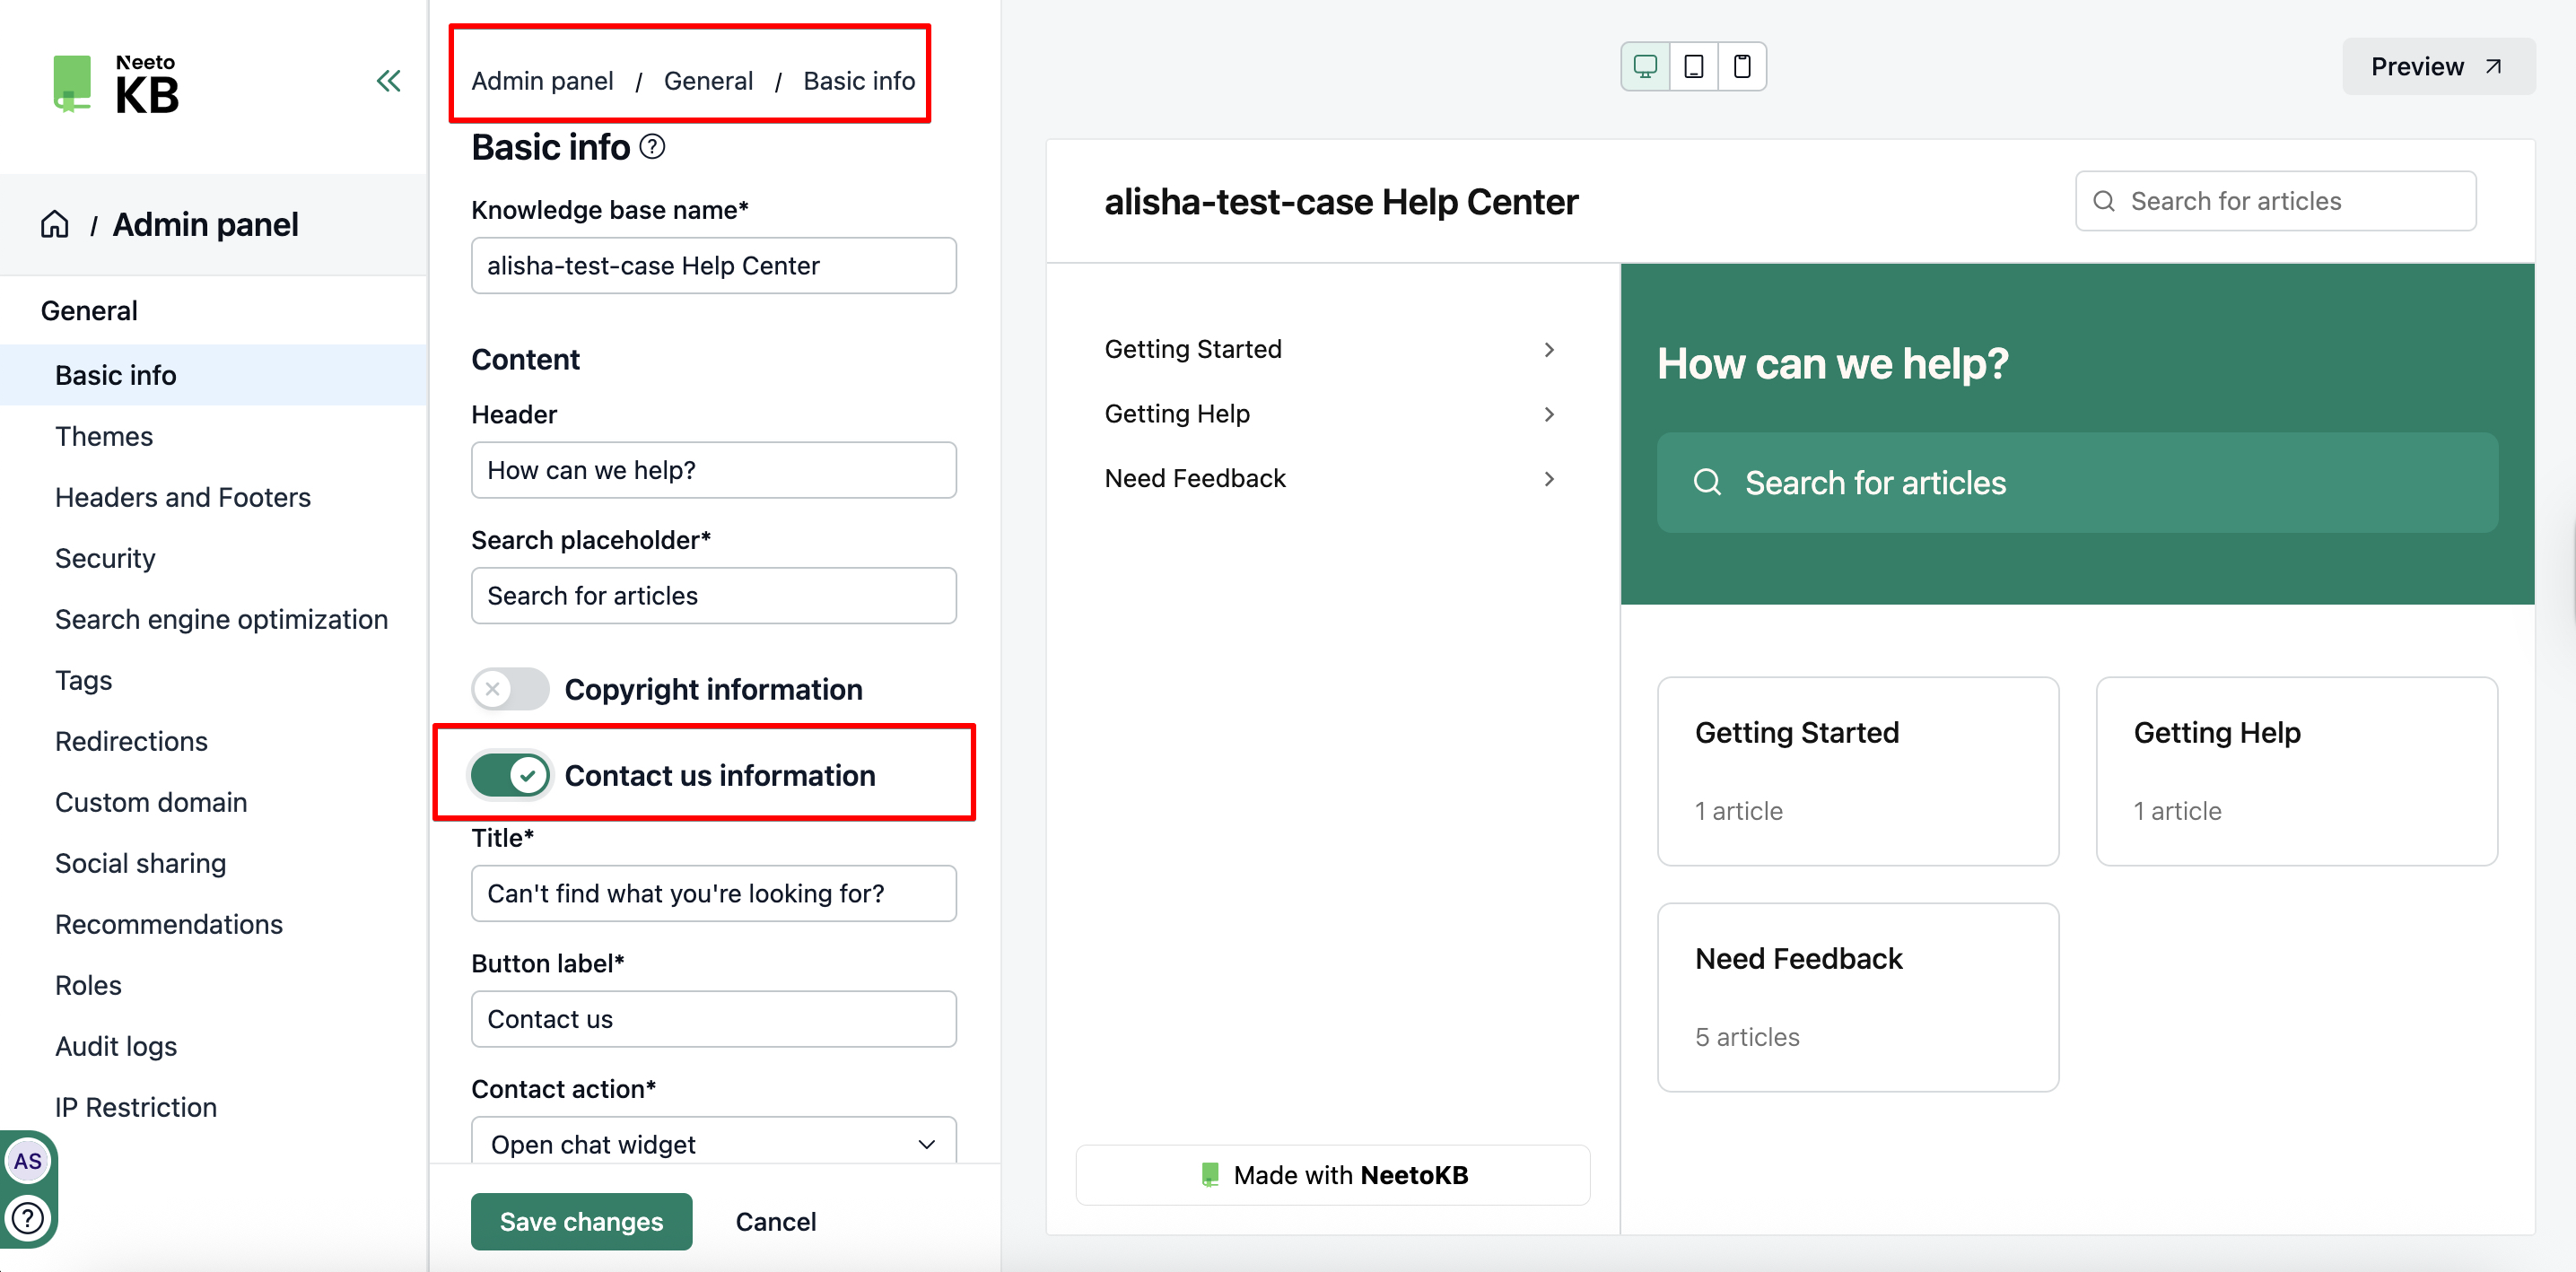This screenshot has height=1272, width=2576.
Task: Click the Save changes button
Action: tap(581, 1221)
